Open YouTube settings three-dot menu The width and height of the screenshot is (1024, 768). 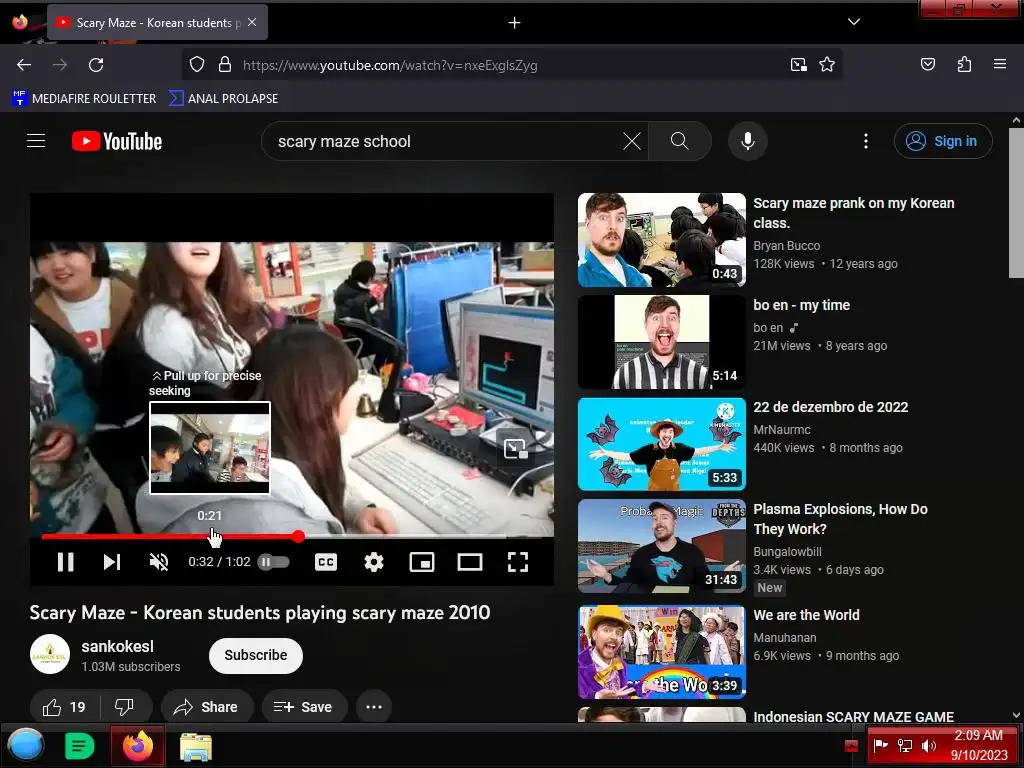(x=866, y=141)
